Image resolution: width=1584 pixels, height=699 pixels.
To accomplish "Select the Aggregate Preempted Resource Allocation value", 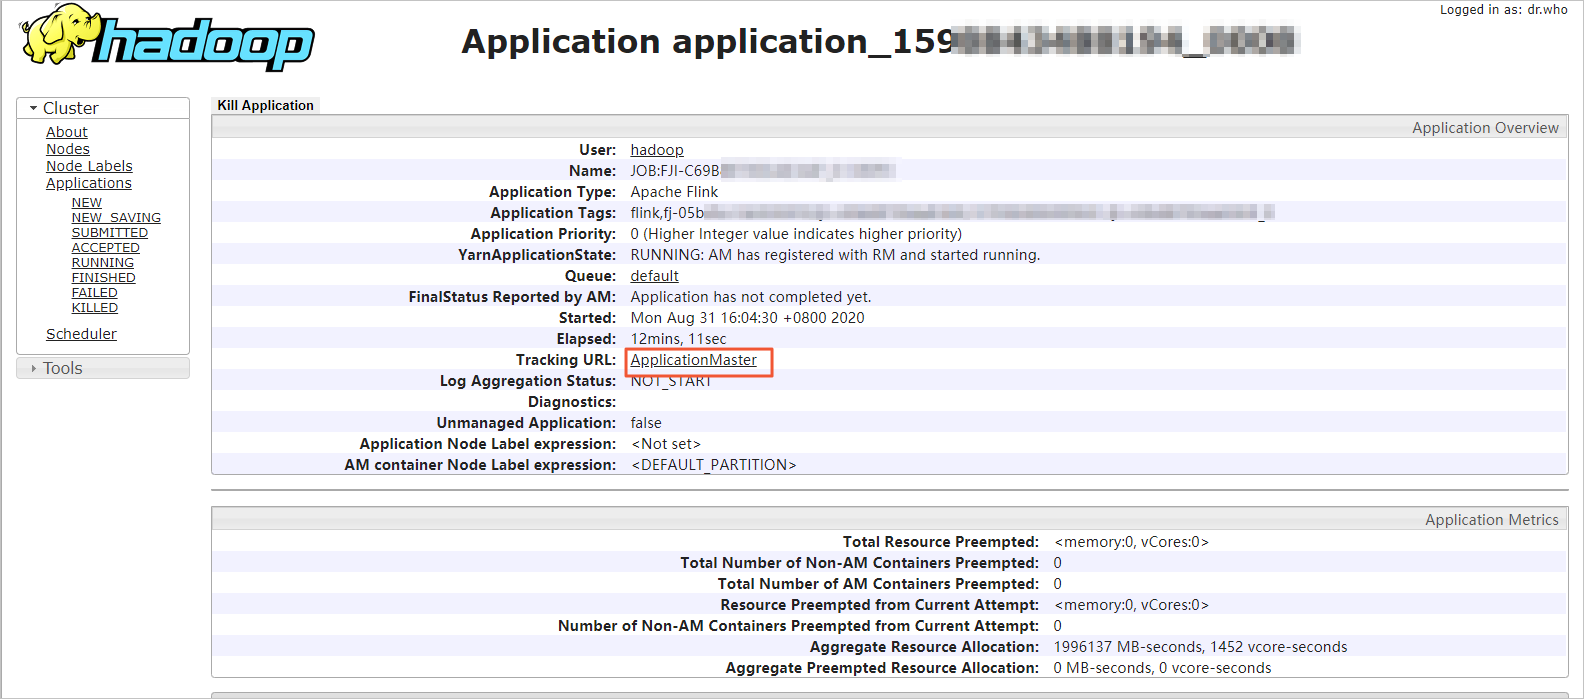I will pos(1162,668).
